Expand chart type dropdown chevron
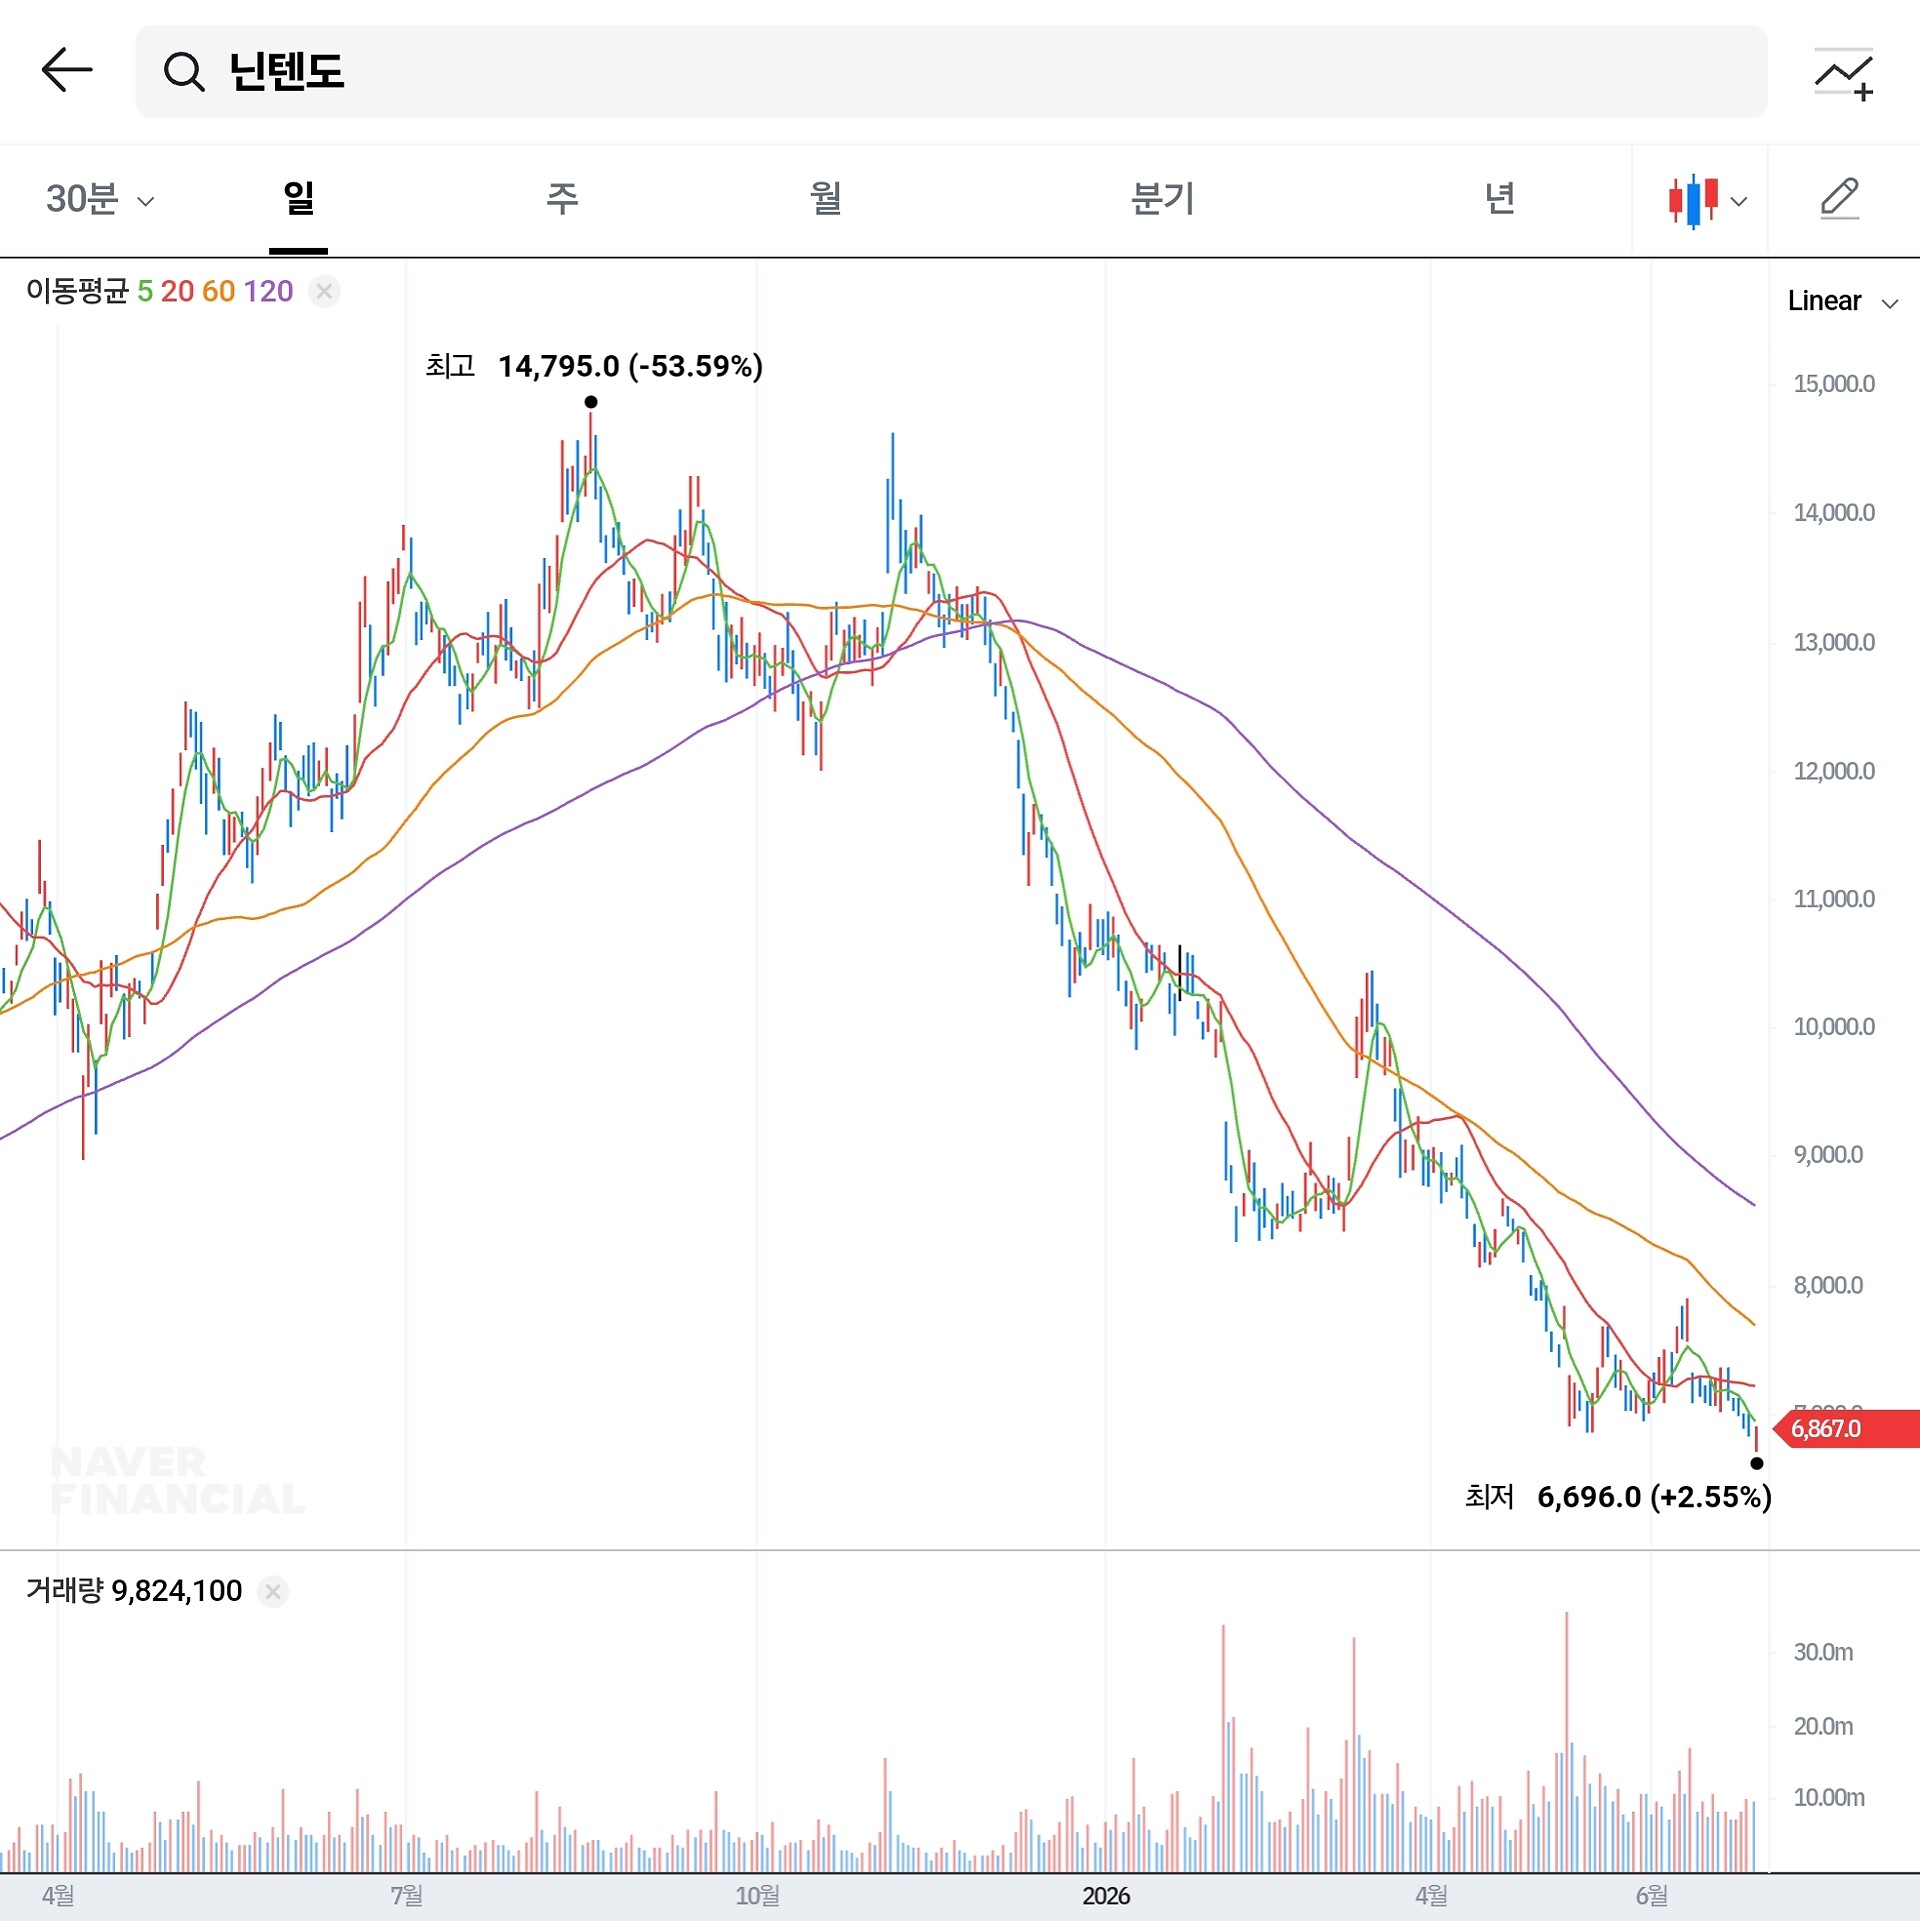 click(x=1739, y=201)
